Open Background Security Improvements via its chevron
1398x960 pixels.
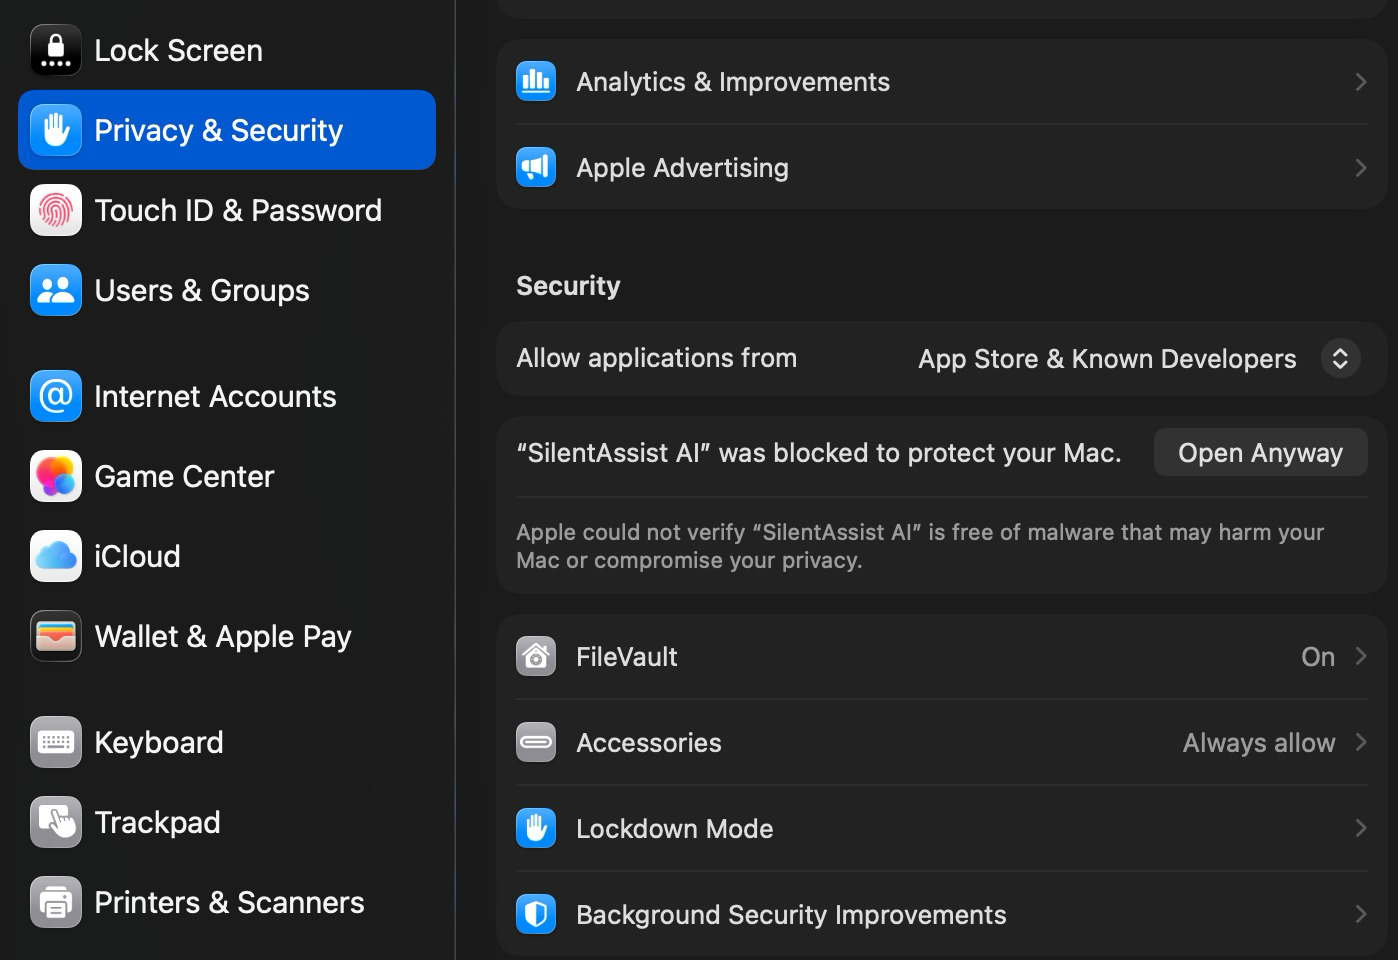point(1360,914)
